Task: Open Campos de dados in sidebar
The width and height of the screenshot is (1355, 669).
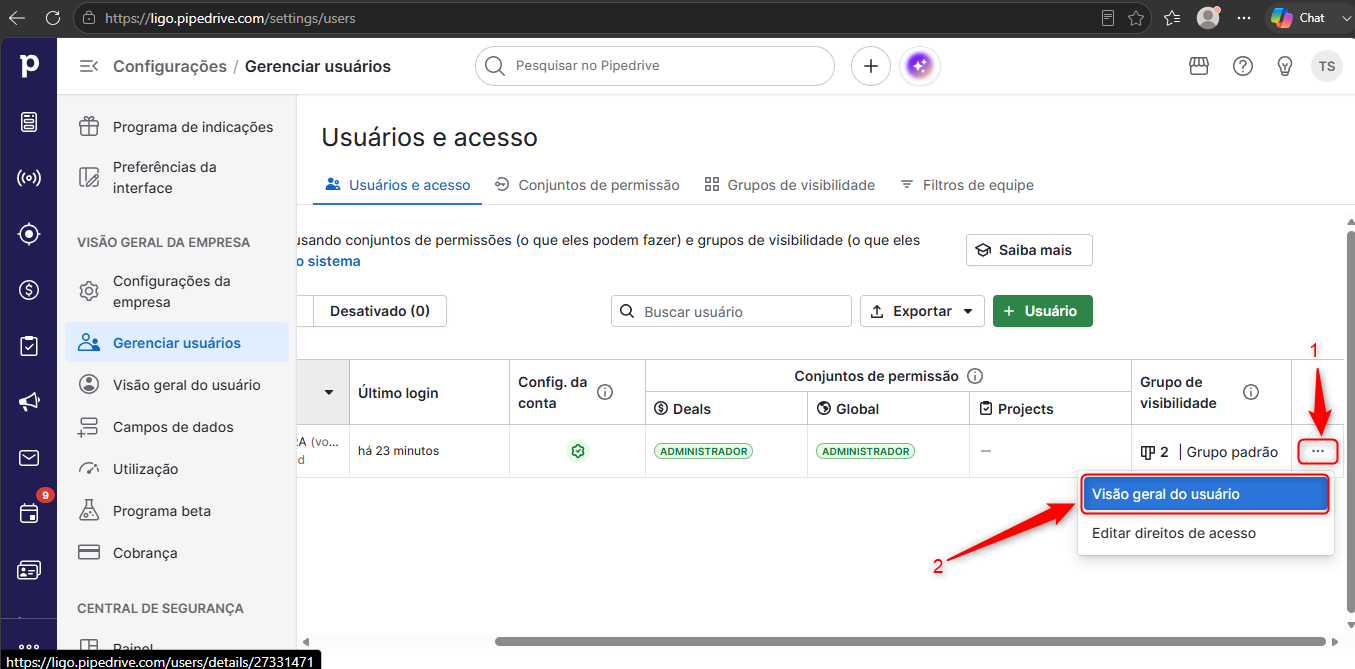Action: pyautogui.click(x=176, y=427)
